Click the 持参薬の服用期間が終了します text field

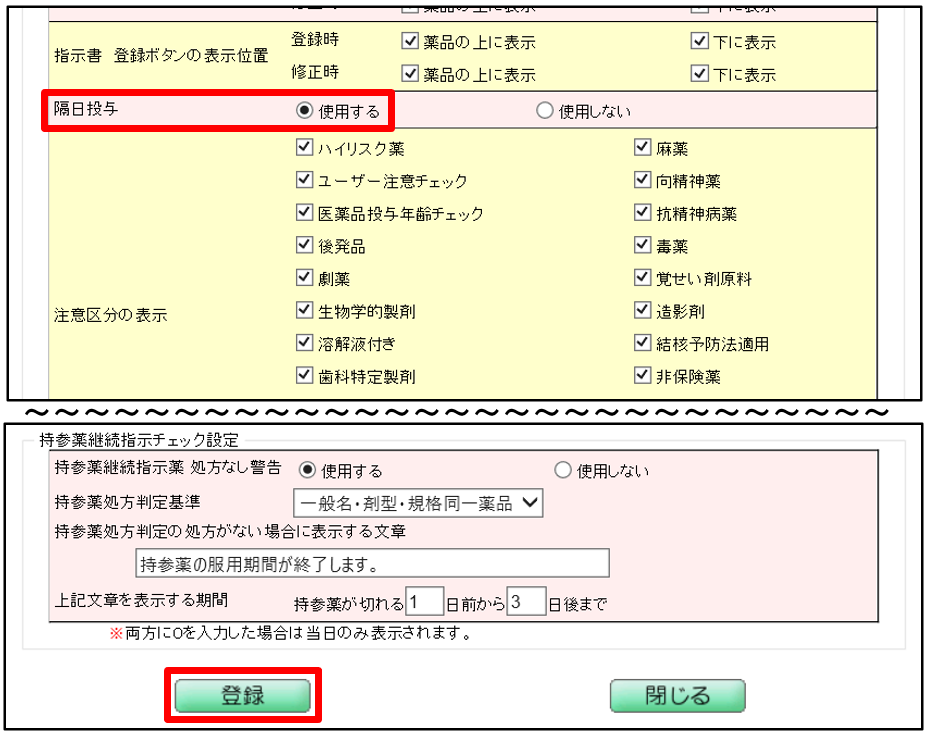point(371,564)
